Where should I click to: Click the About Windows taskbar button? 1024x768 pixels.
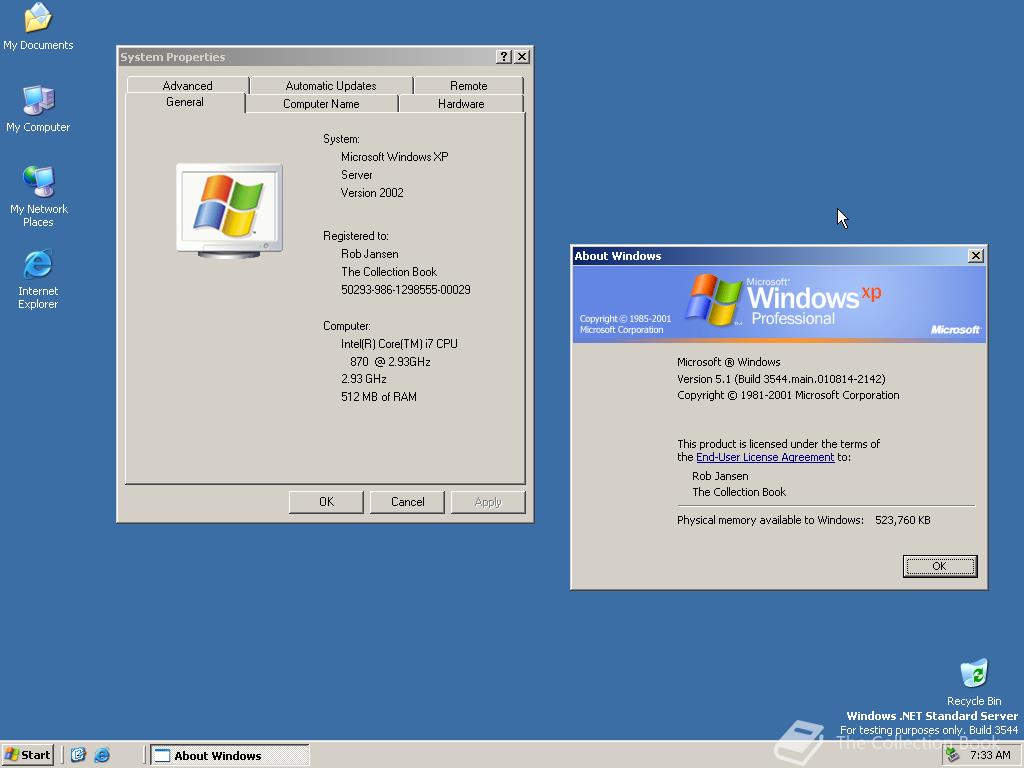[x=230, y=756]
